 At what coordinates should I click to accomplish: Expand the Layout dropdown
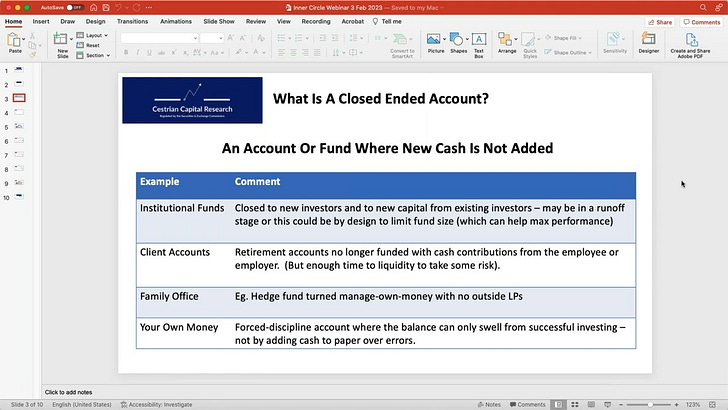pos(93,35)
